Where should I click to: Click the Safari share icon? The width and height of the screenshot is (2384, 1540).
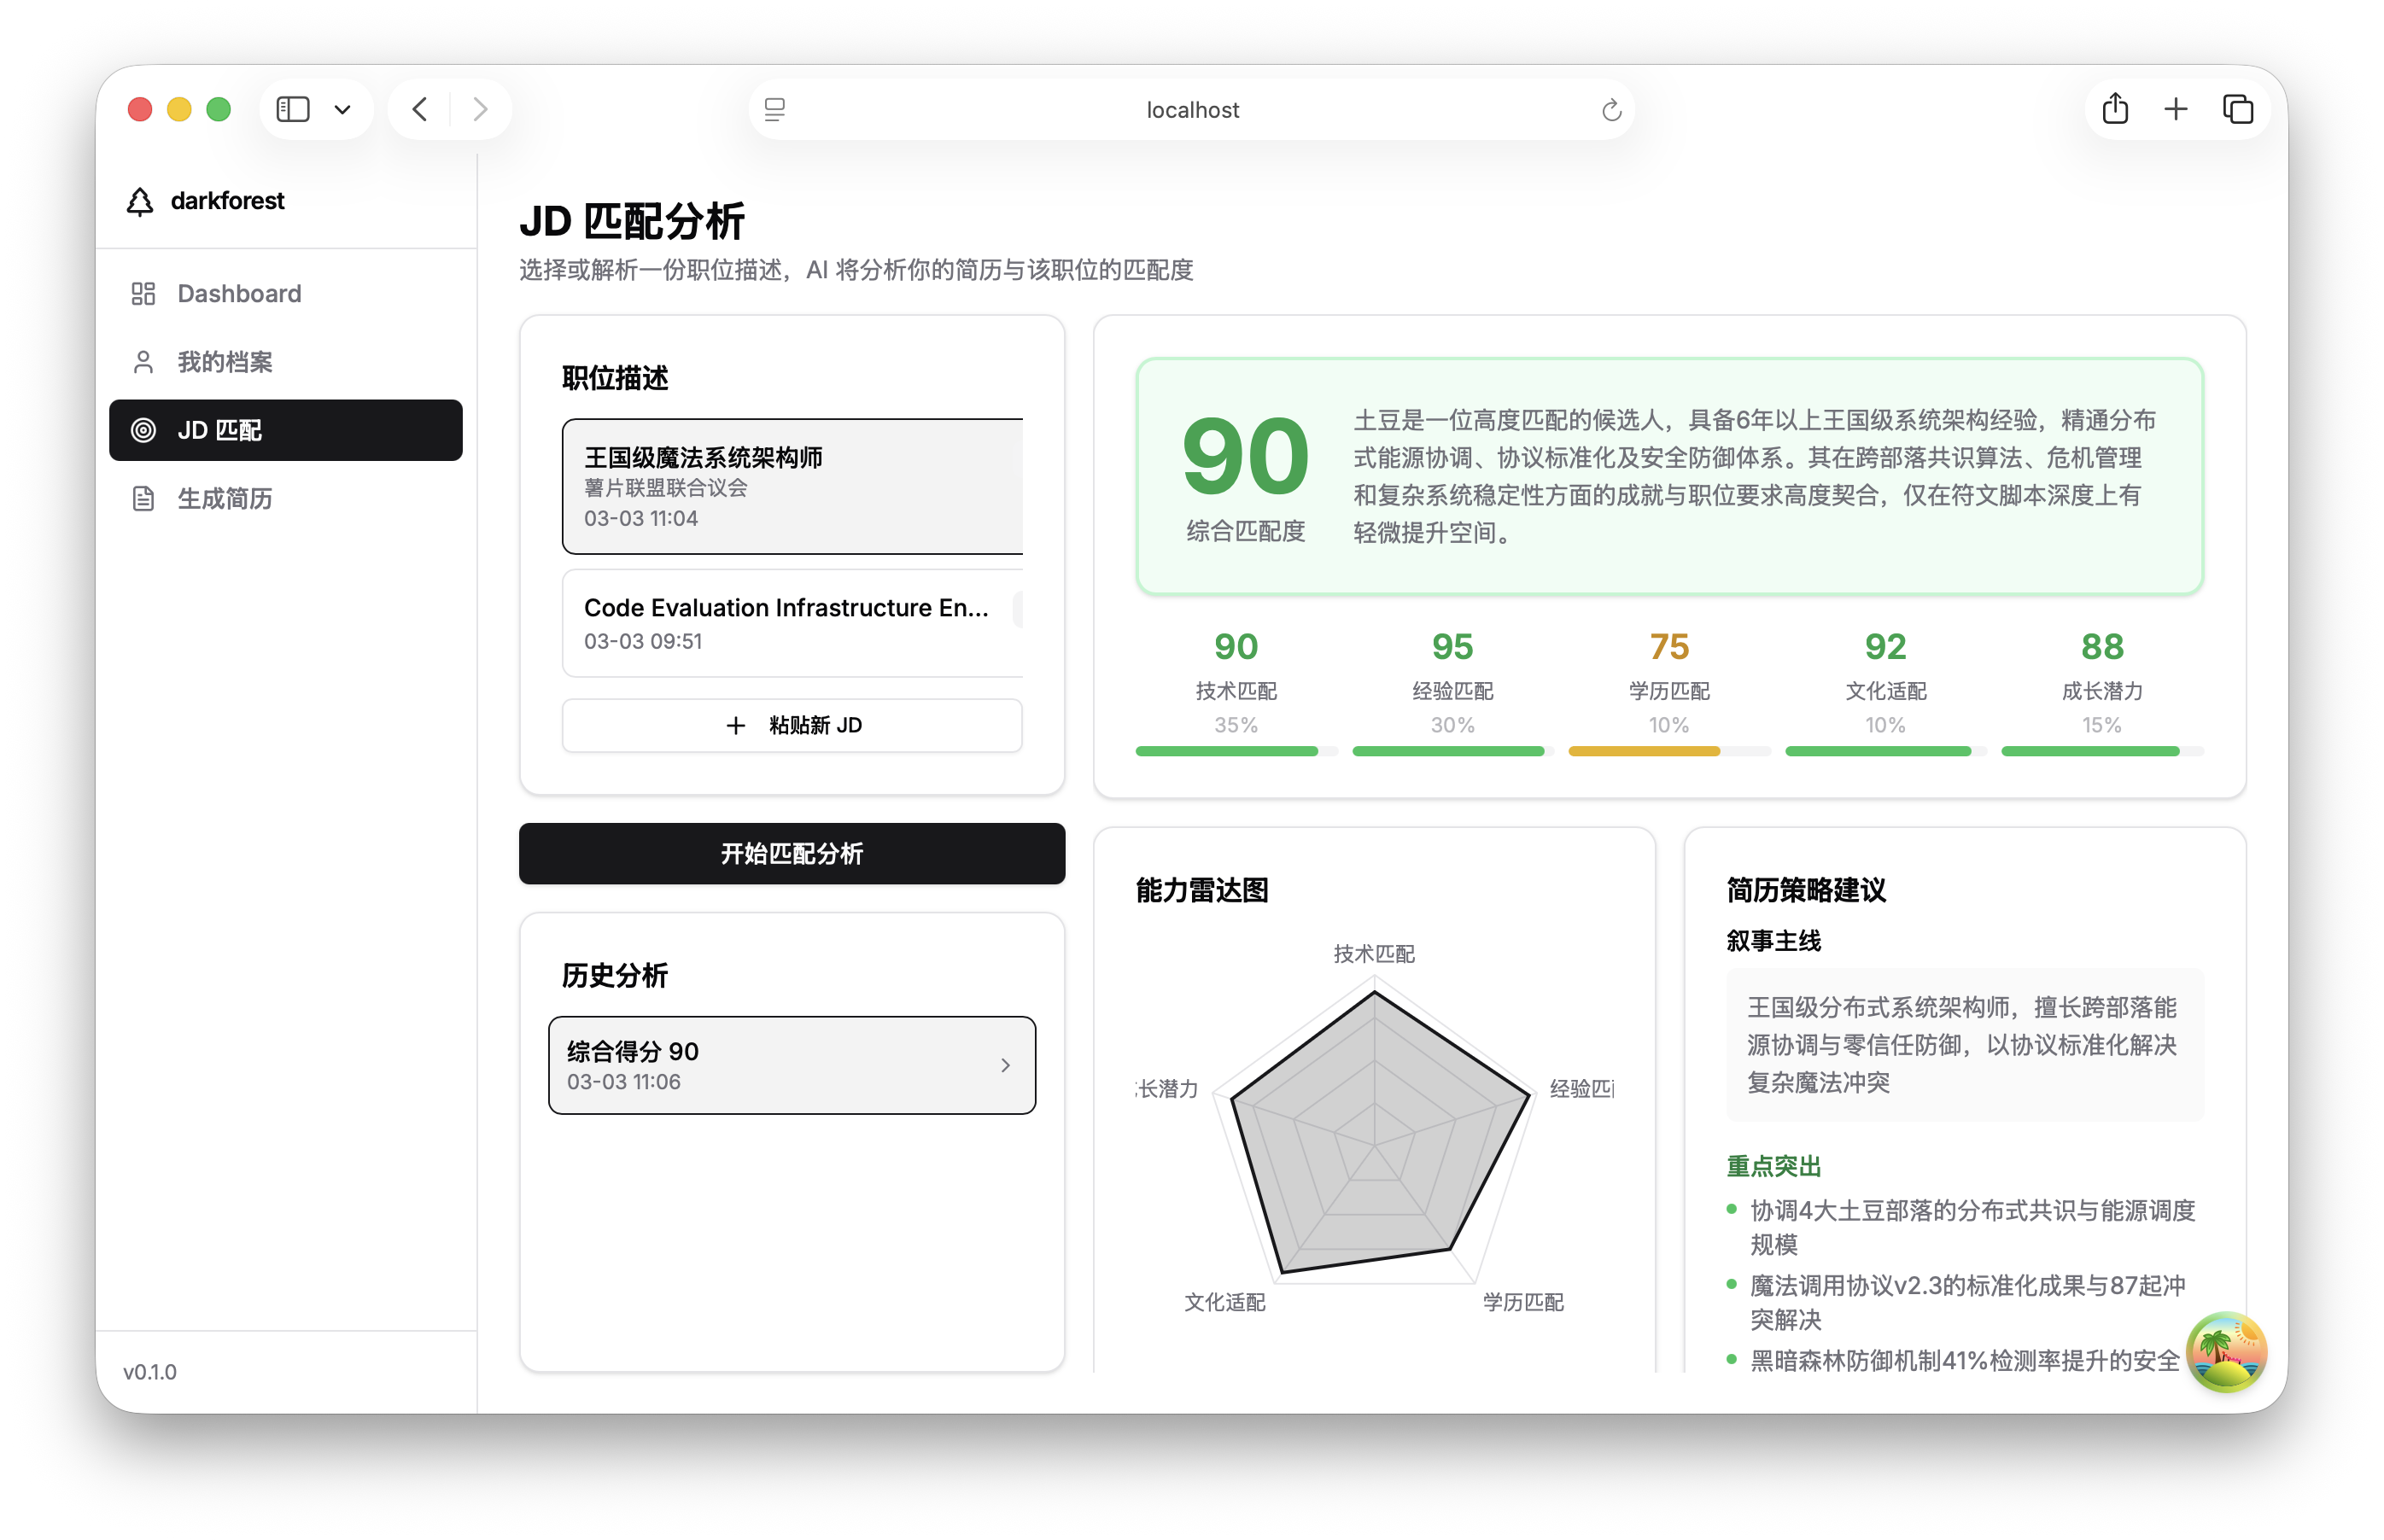pyautogui.click(x=2114, y=108)
